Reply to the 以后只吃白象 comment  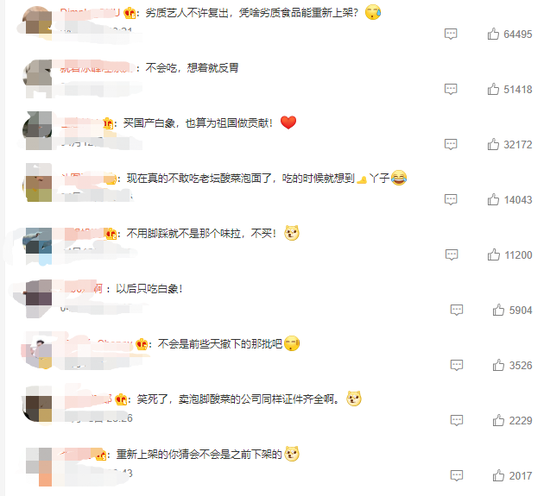[x=457, y=310]
